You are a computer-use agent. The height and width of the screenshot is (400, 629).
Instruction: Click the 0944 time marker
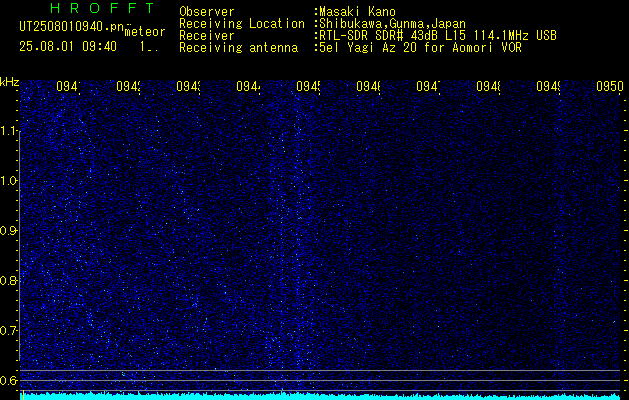pos(248,86)
